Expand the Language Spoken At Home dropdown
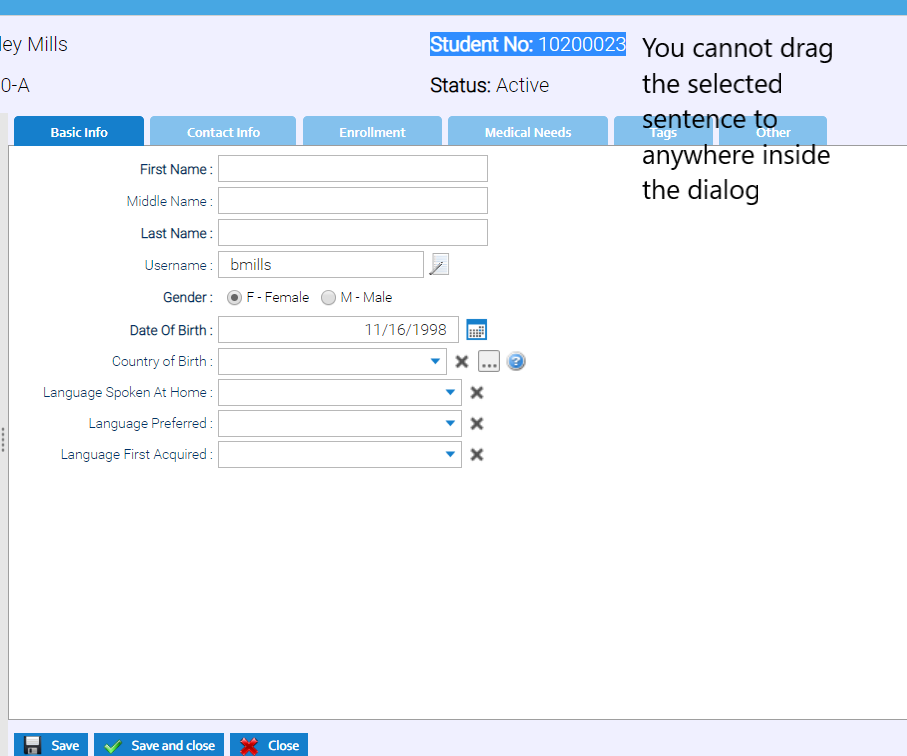907x756 pixels. [x=450, y=393]
